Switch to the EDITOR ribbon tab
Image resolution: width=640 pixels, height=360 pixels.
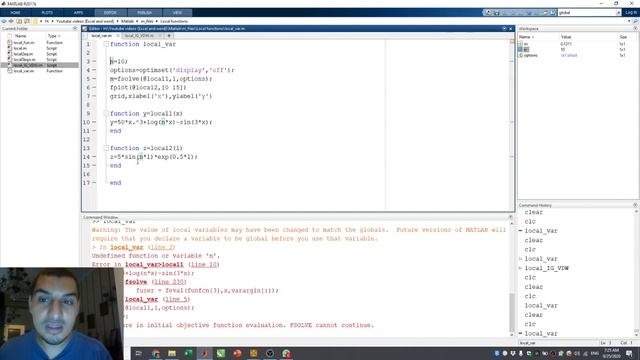coord(110,13)
